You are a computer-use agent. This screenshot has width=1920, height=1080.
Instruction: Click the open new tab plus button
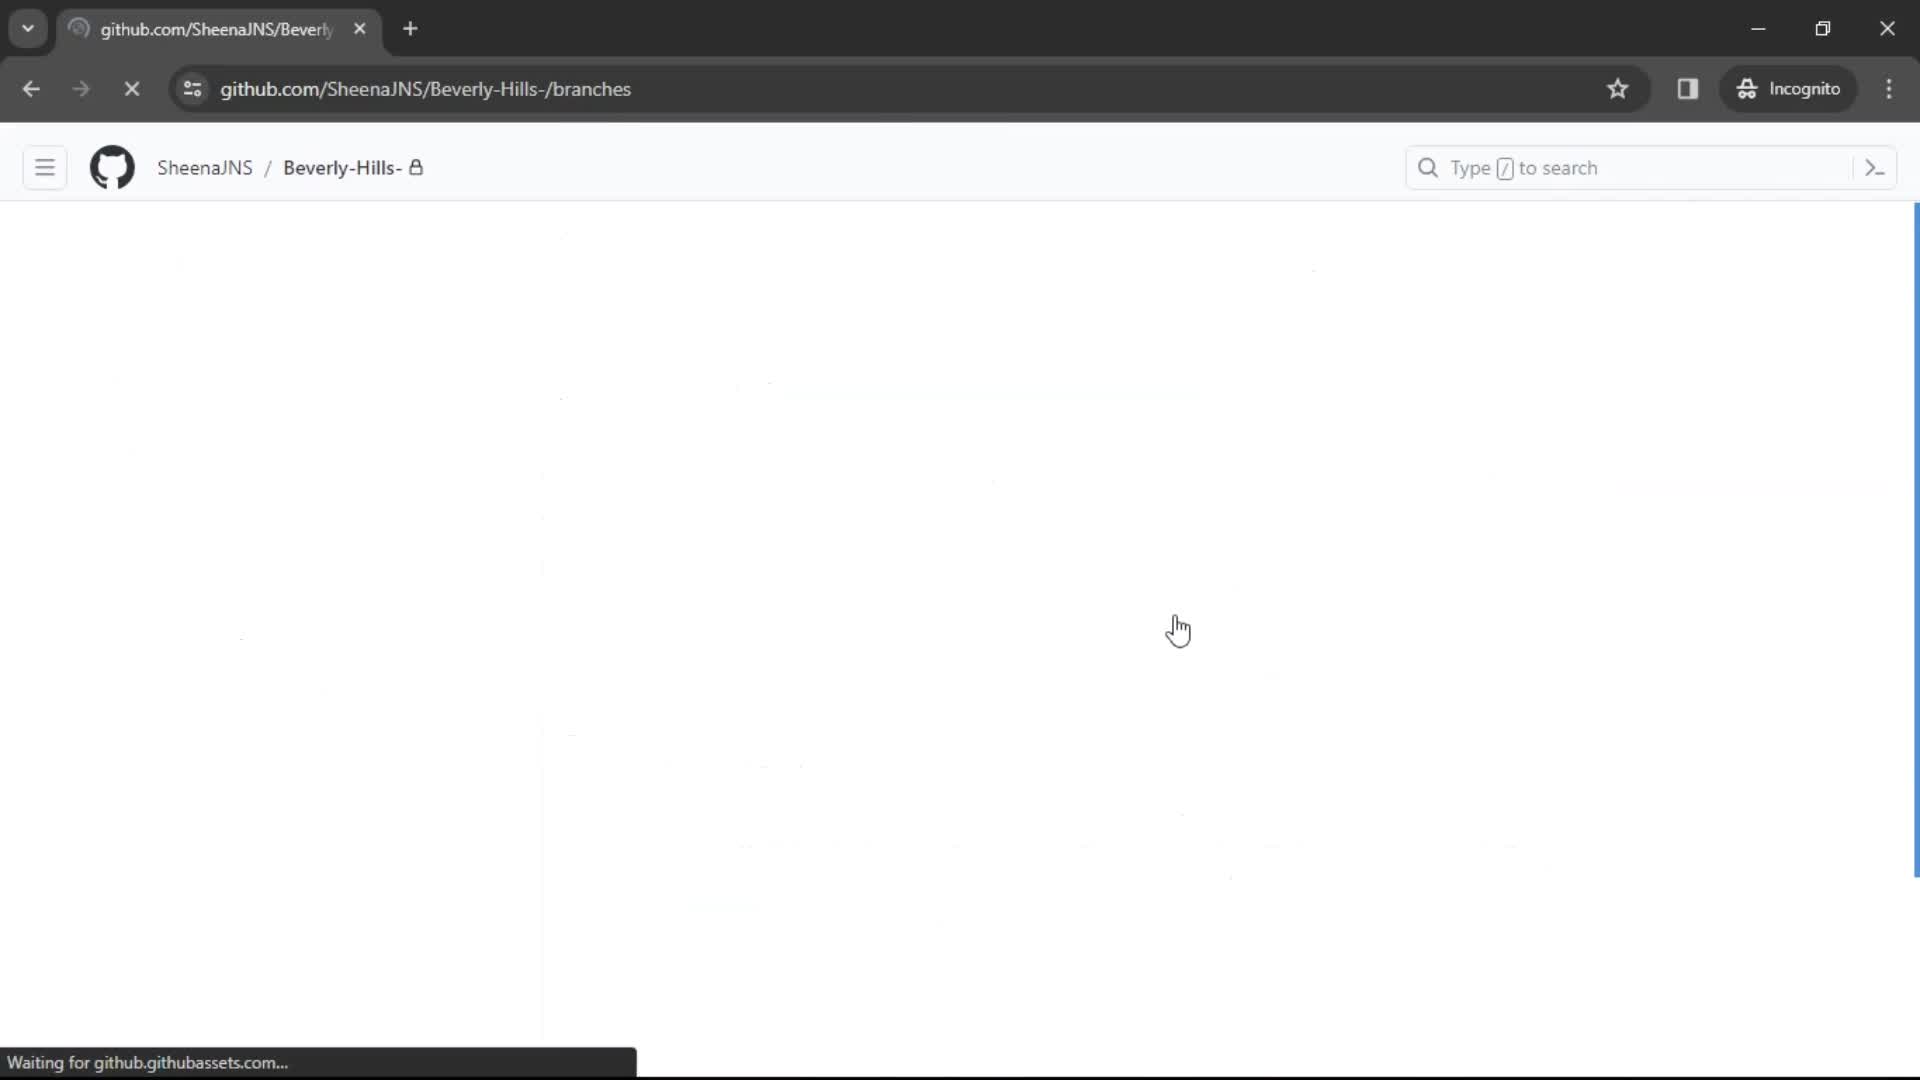[x=410, y=29]
